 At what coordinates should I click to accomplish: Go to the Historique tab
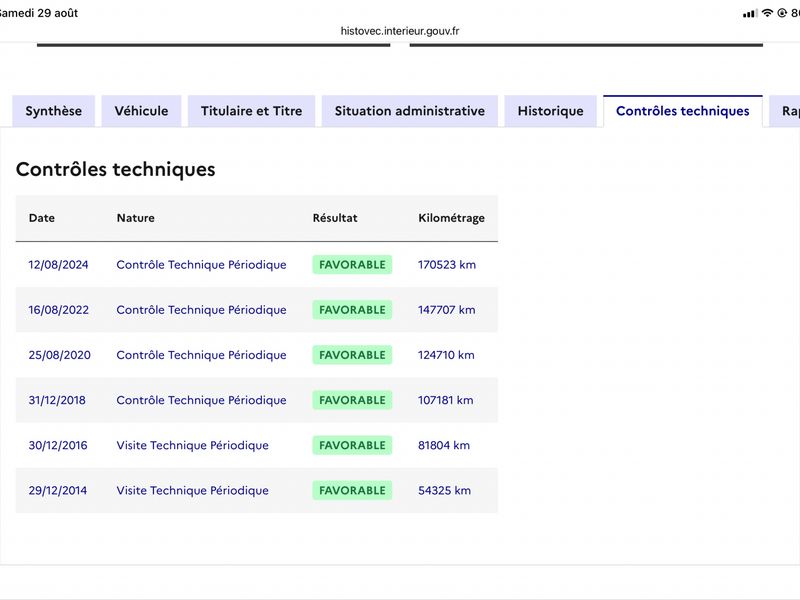pos(551,111)
